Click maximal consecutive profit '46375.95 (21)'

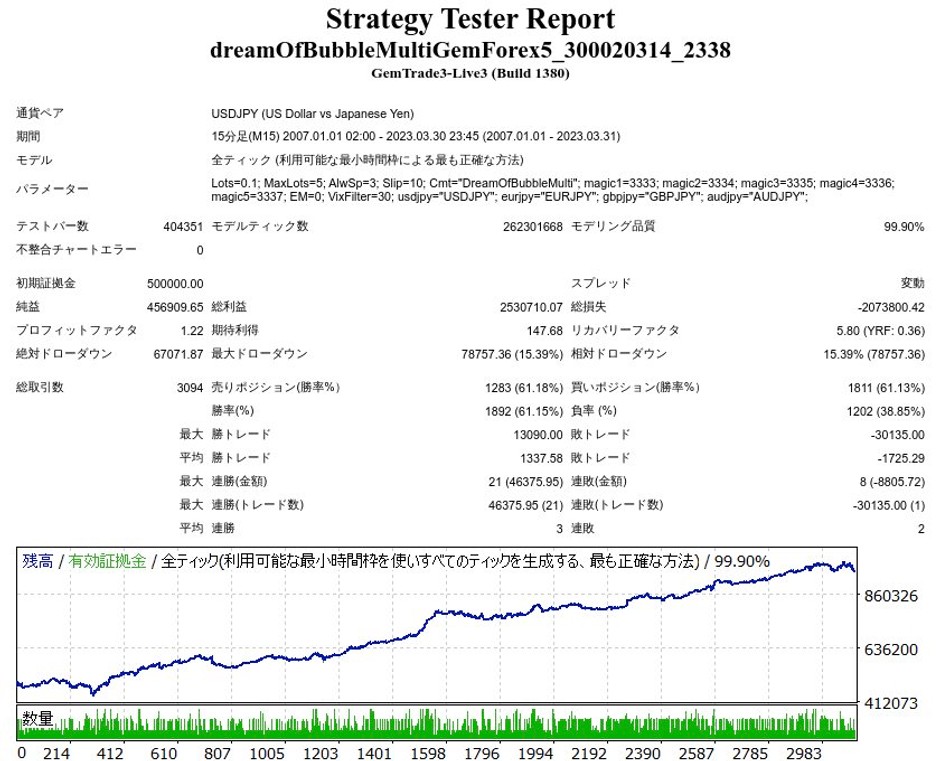pos(526,506)
